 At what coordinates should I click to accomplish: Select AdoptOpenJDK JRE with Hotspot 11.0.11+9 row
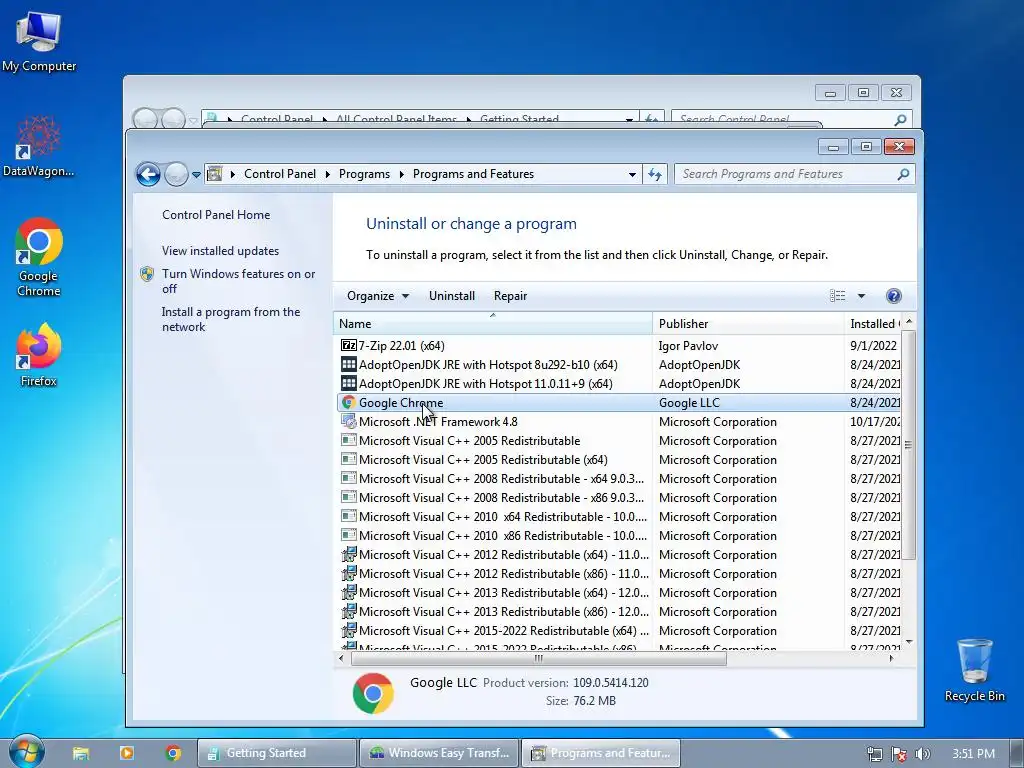click(619, 383)
